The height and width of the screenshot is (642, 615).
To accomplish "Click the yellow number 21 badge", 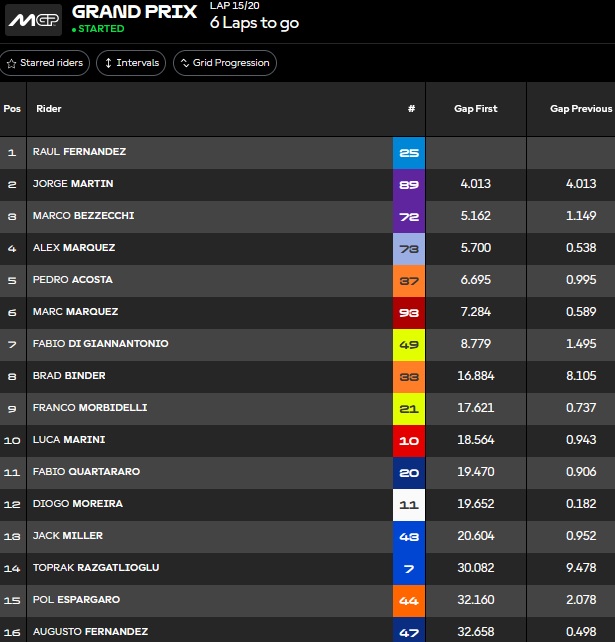I will 409,409.
